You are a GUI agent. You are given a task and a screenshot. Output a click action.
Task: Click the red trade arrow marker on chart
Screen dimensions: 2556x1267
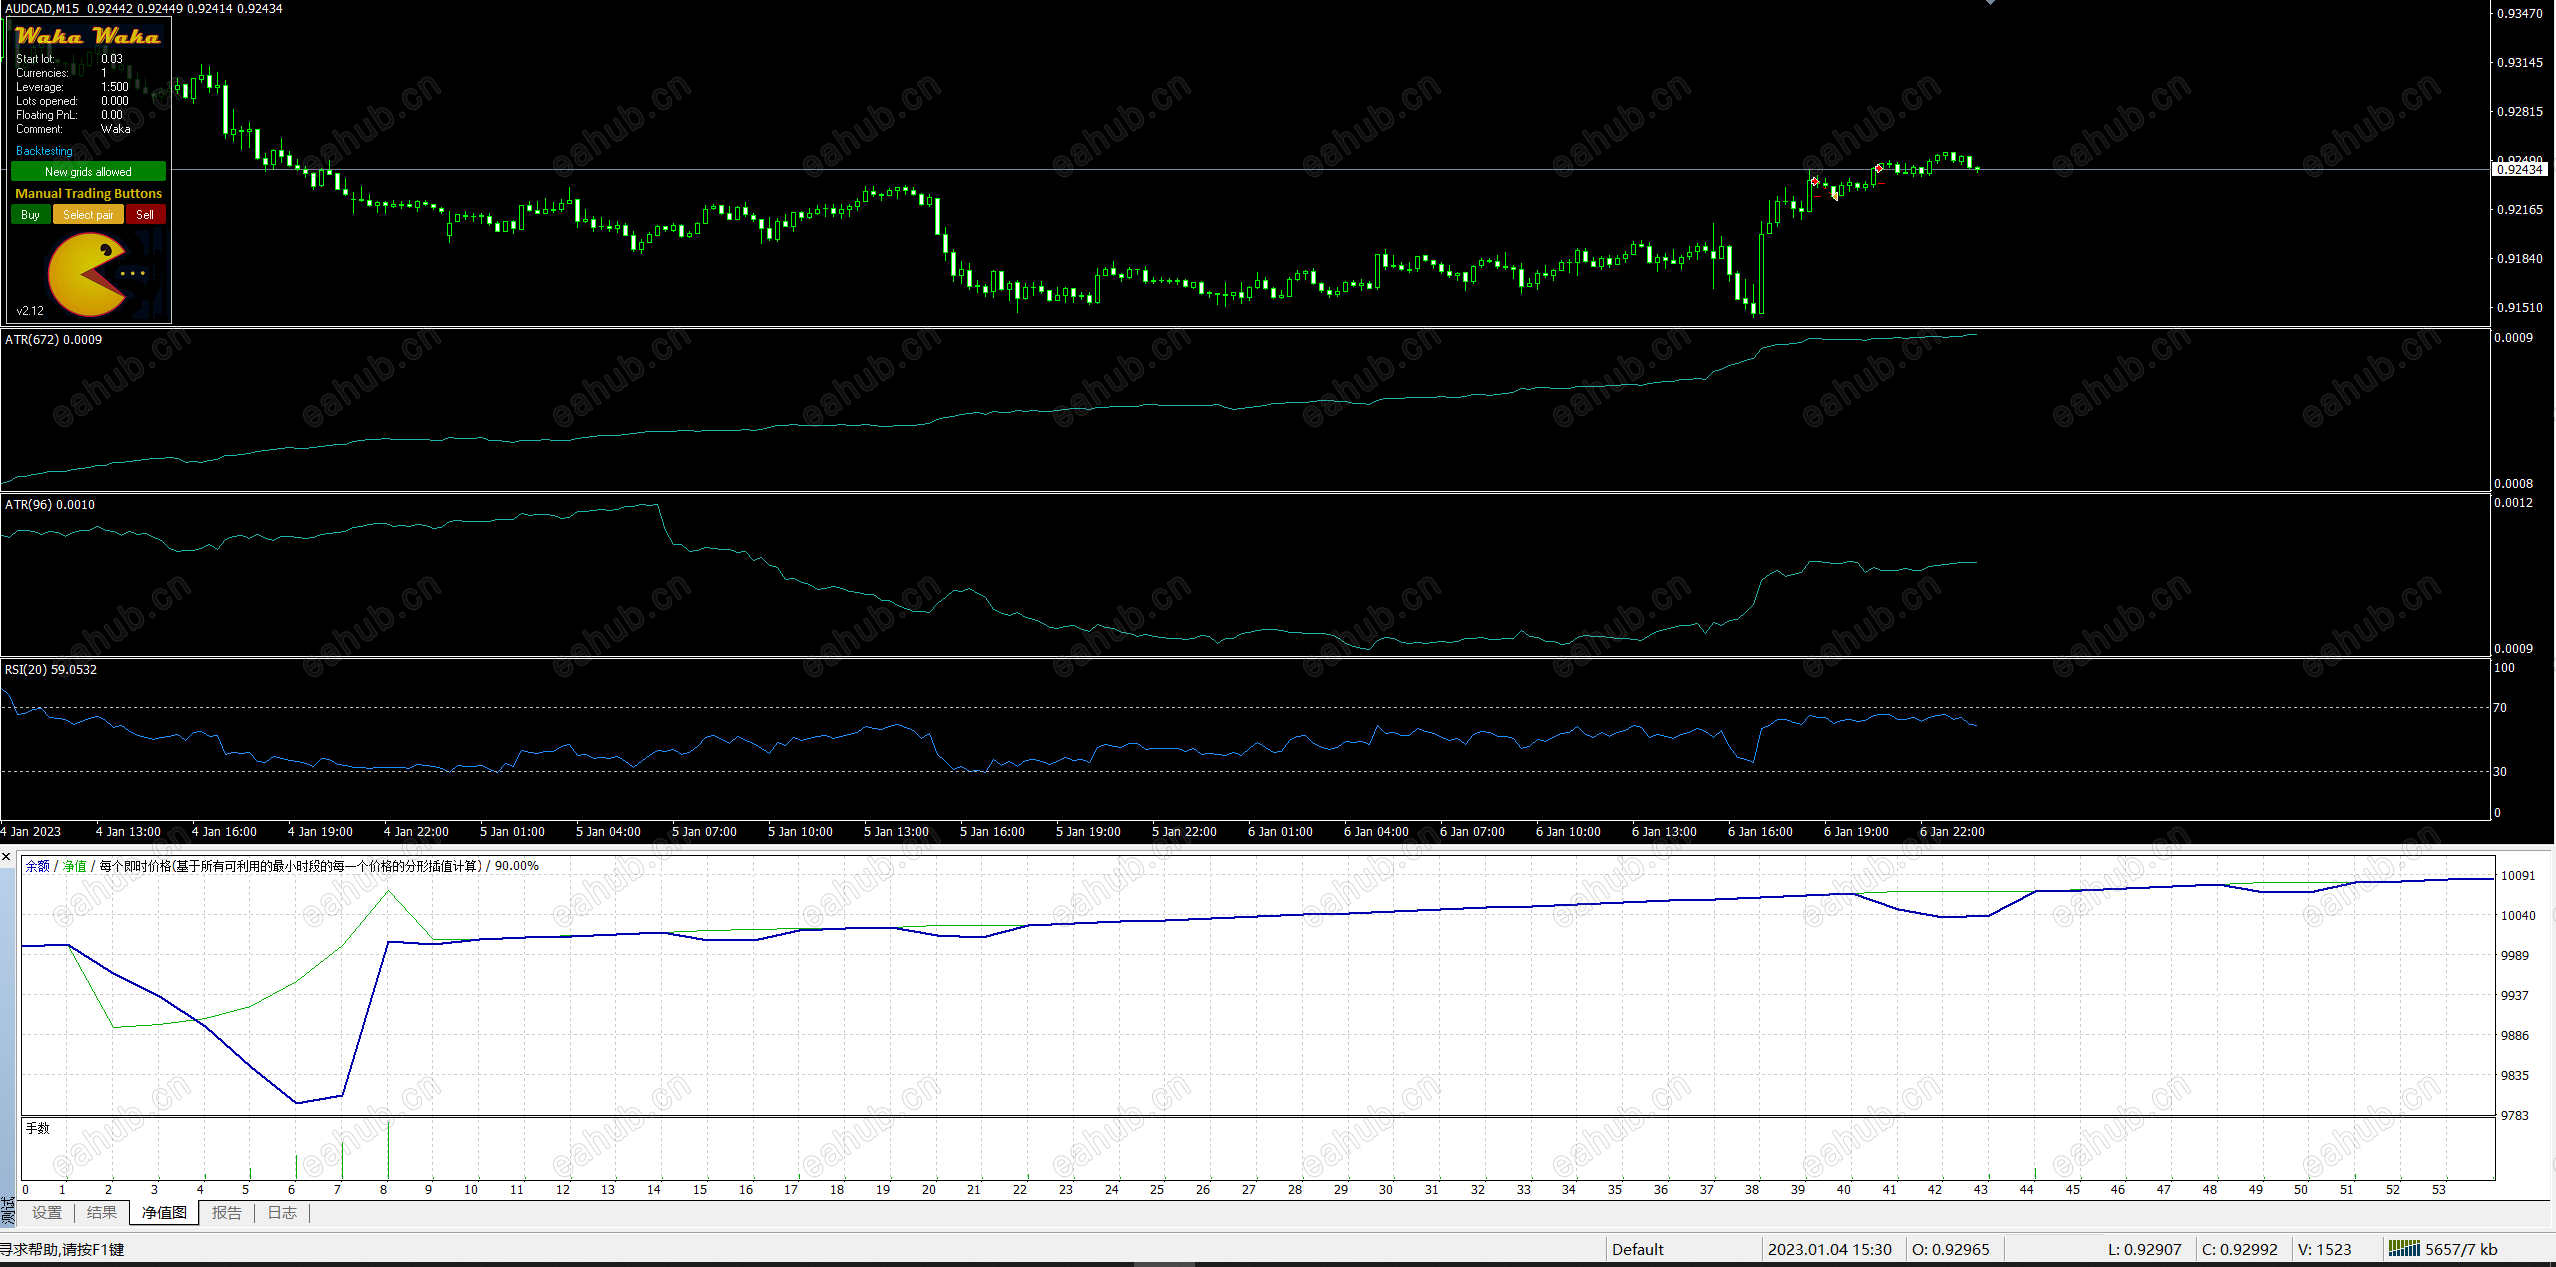click(1814, 181)
